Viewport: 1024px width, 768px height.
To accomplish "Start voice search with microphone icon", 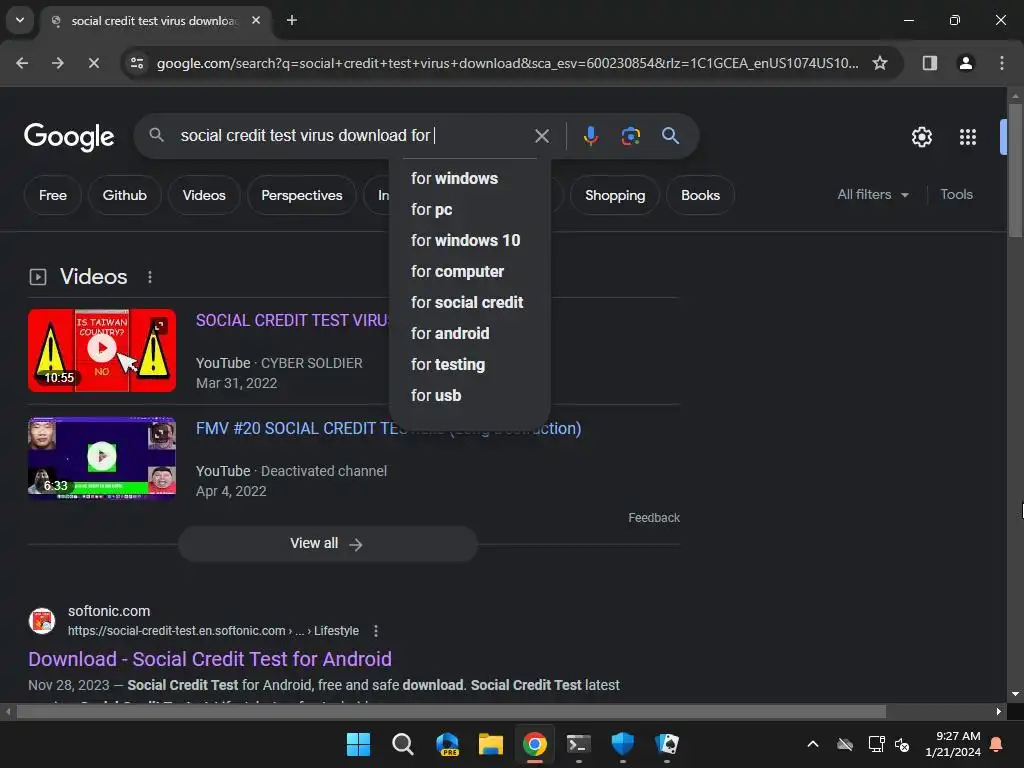I will (x=590, y=136).
